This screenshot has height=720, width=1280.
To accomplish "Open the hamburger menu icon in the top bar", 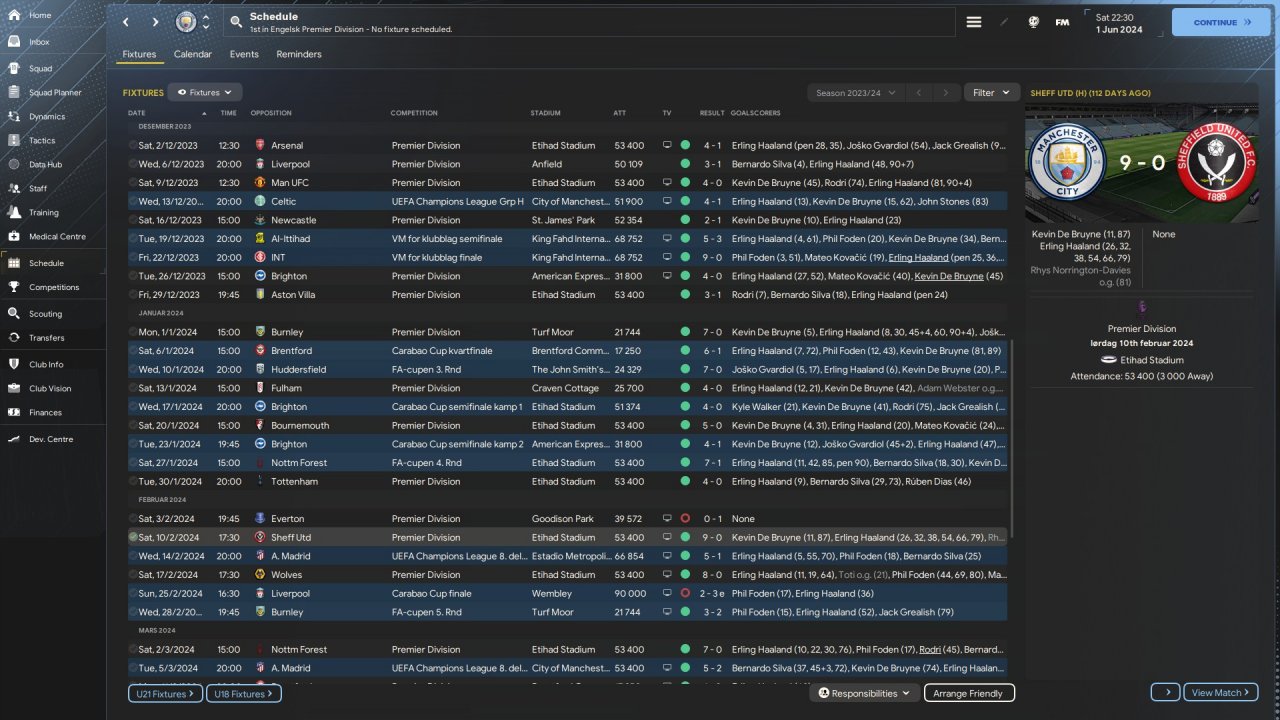I will (x=973, y=22).
